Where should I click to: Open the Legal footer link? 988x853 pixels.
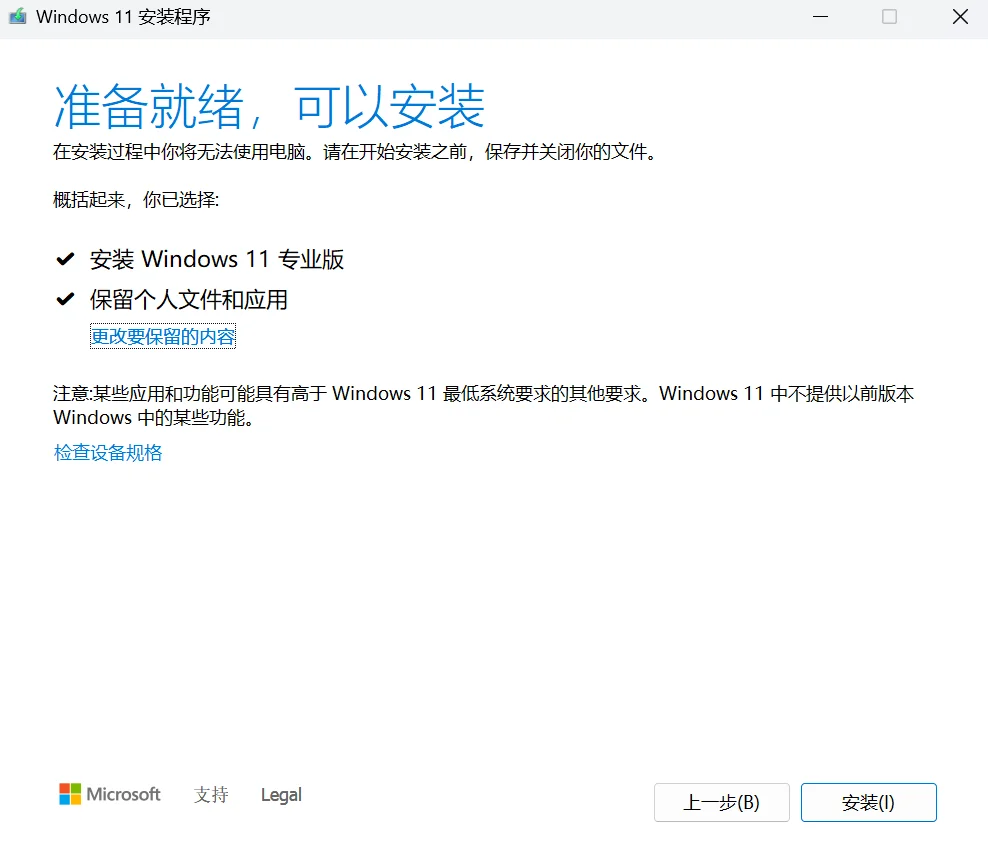click(280, 794)
